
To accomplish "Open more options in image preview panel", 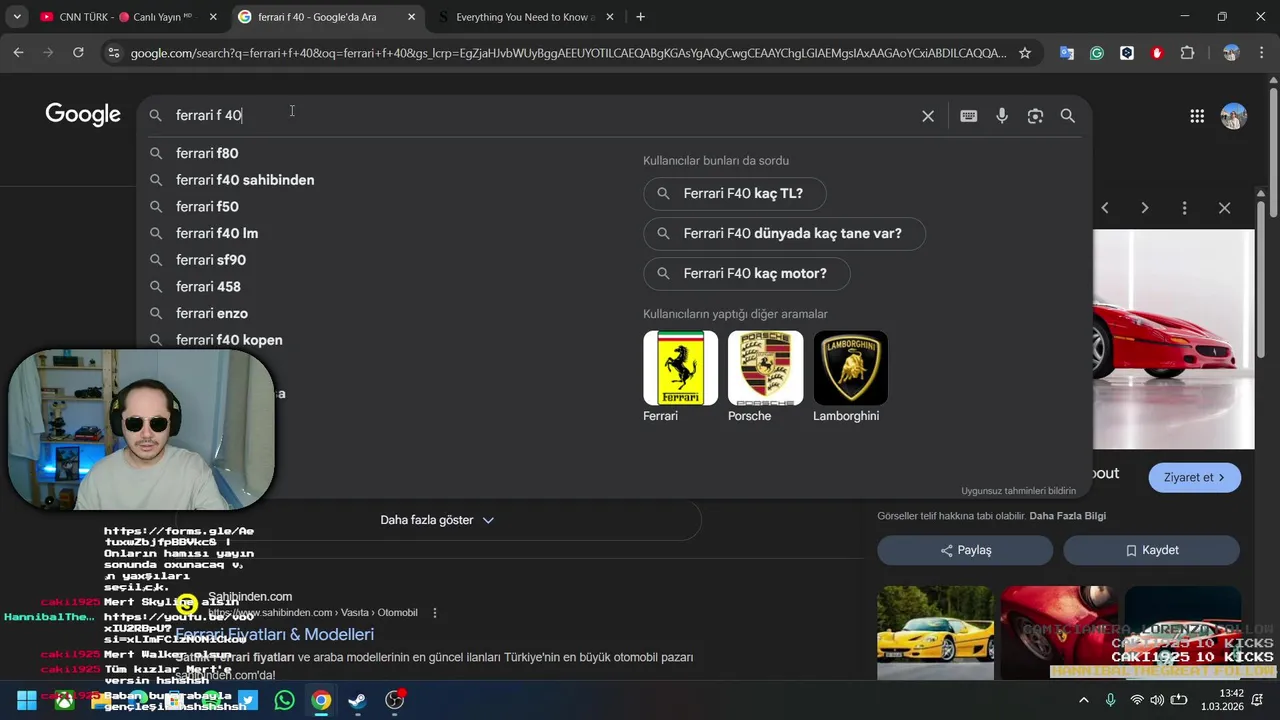I will 1184,208.
